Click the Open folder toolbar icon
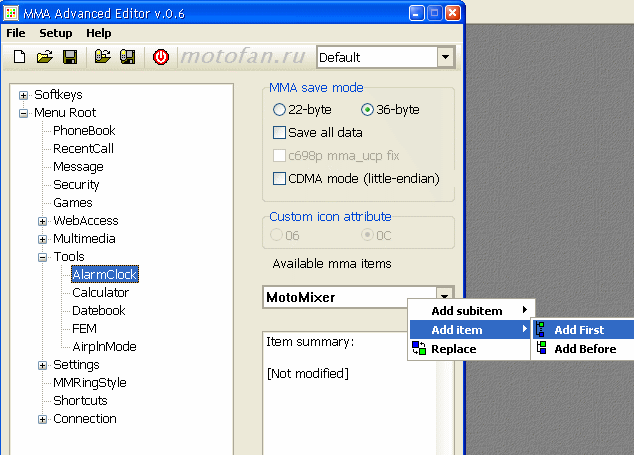 point(44,57)
